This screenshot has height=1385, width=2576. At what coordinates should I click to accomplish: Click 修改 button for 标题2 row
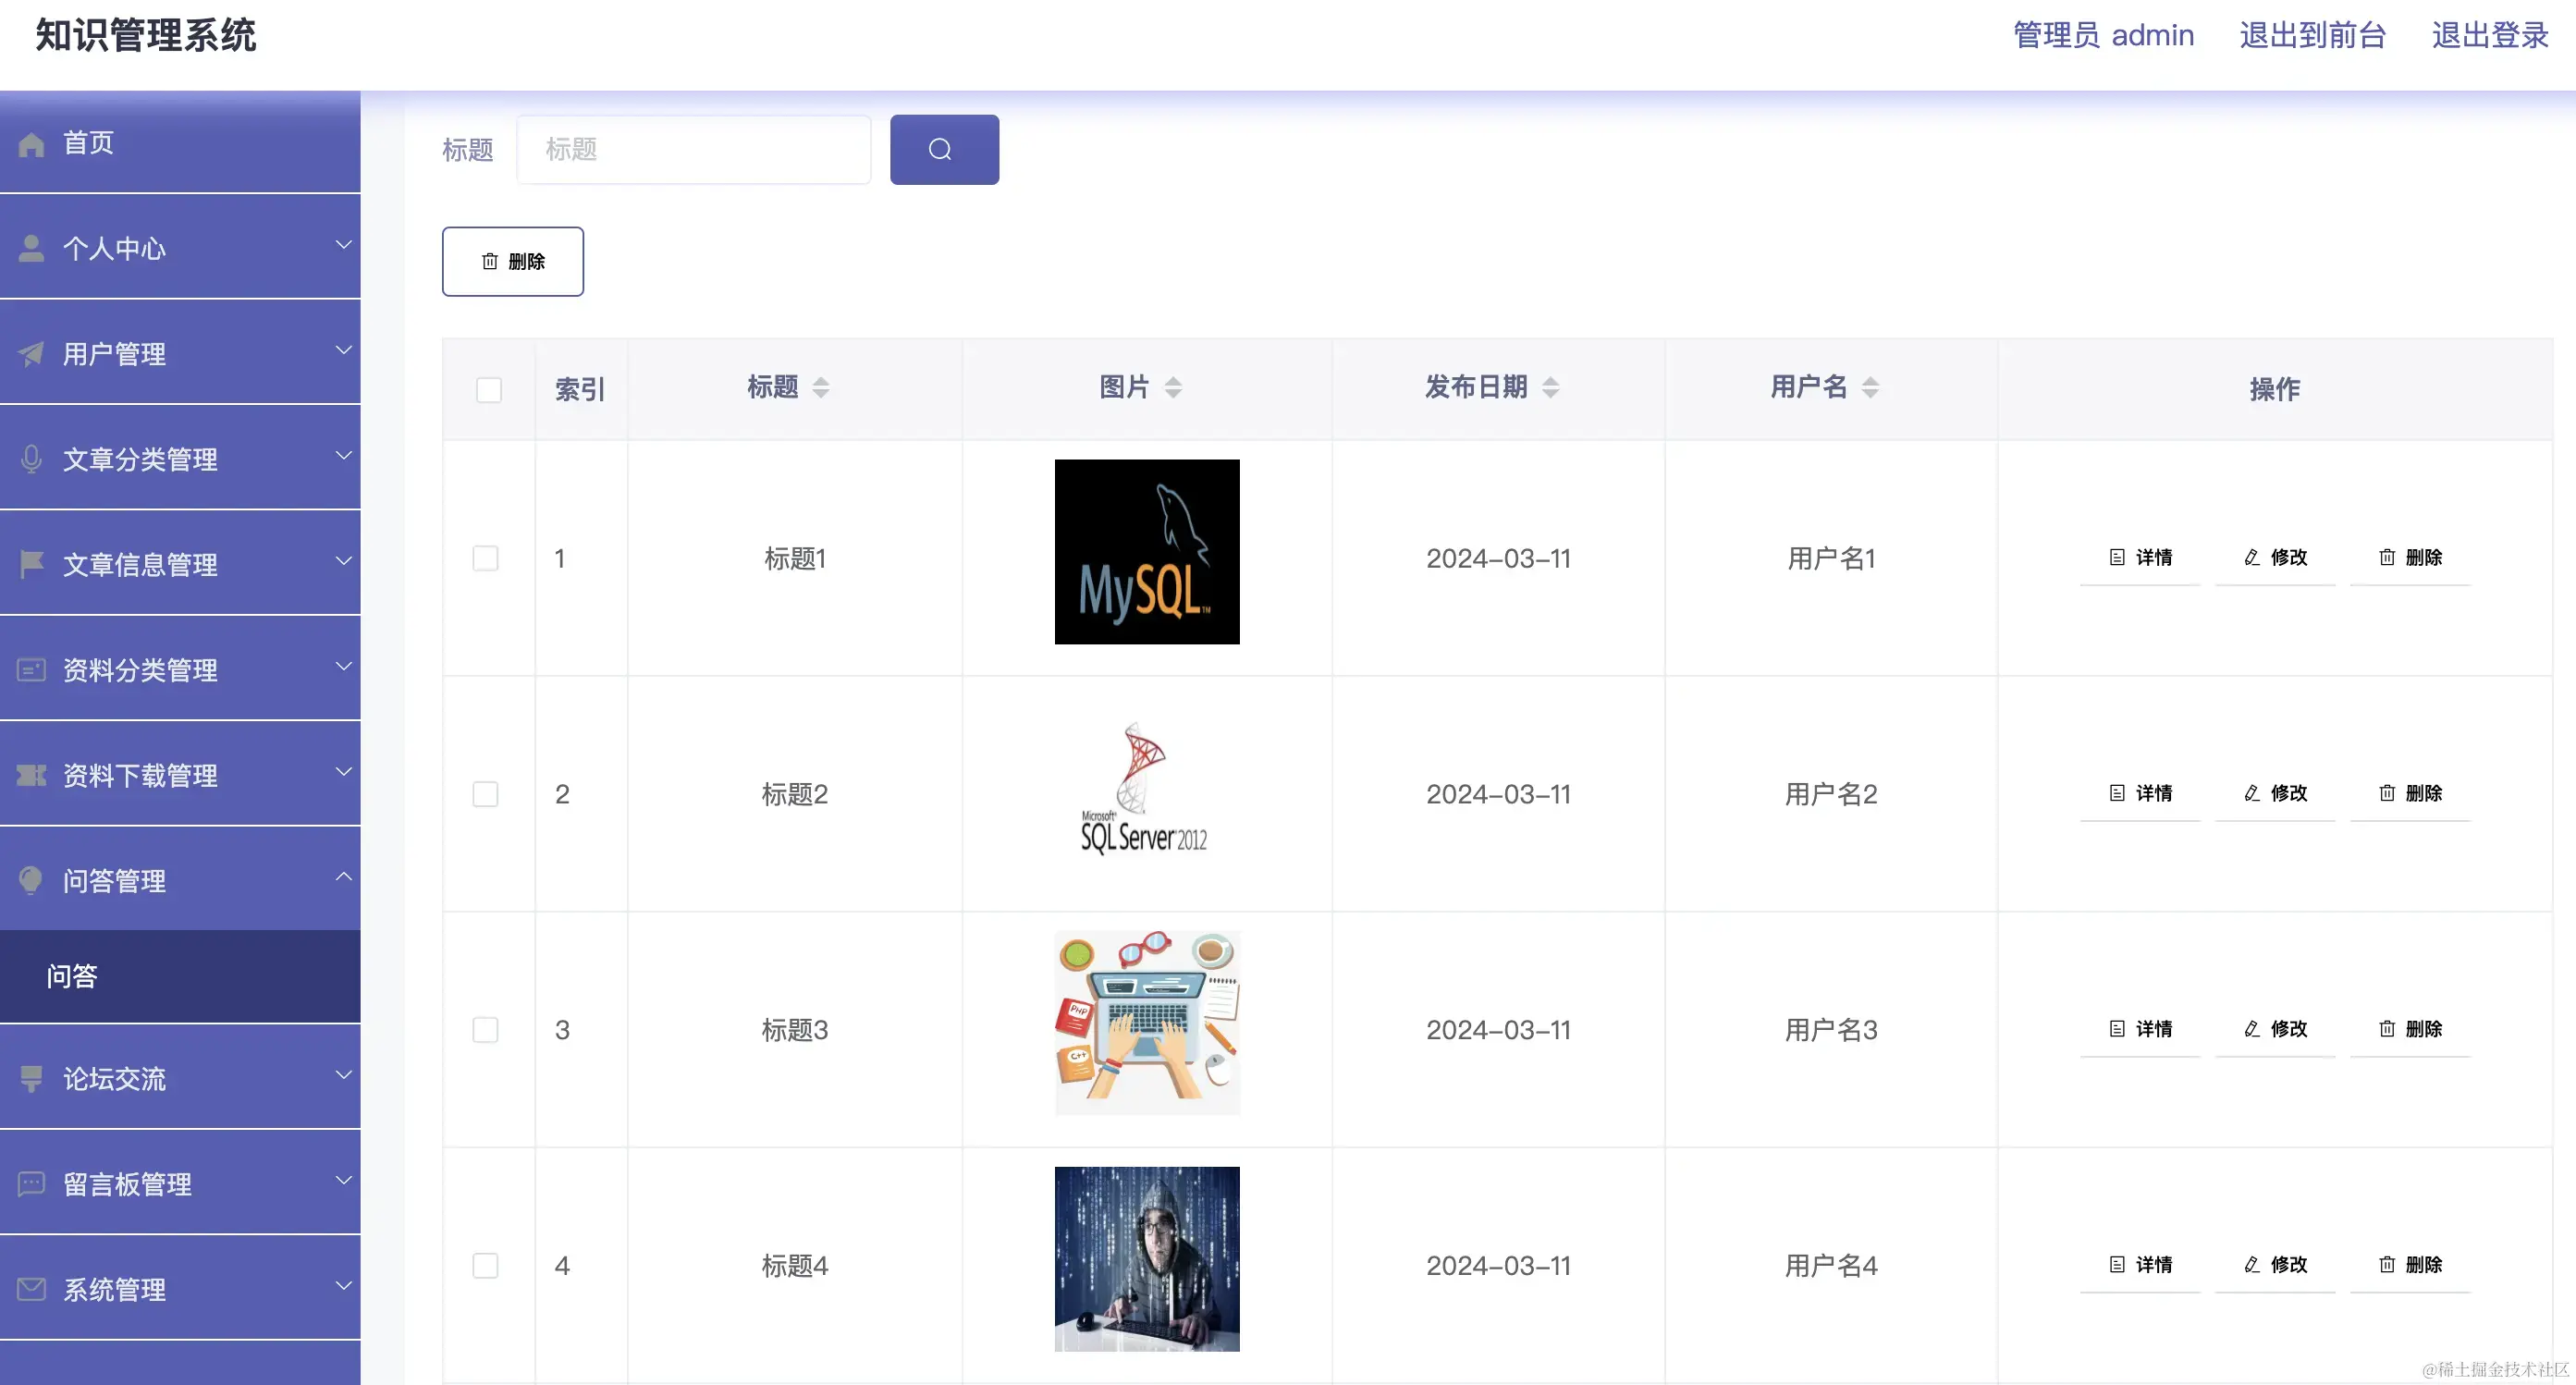coord(2275,793)
